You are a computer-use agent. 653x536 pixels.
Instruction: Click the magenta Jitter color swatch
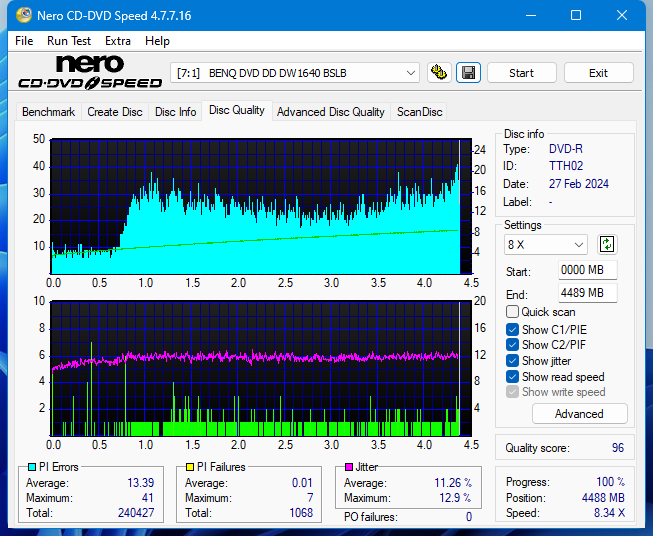tap(349, 467)
